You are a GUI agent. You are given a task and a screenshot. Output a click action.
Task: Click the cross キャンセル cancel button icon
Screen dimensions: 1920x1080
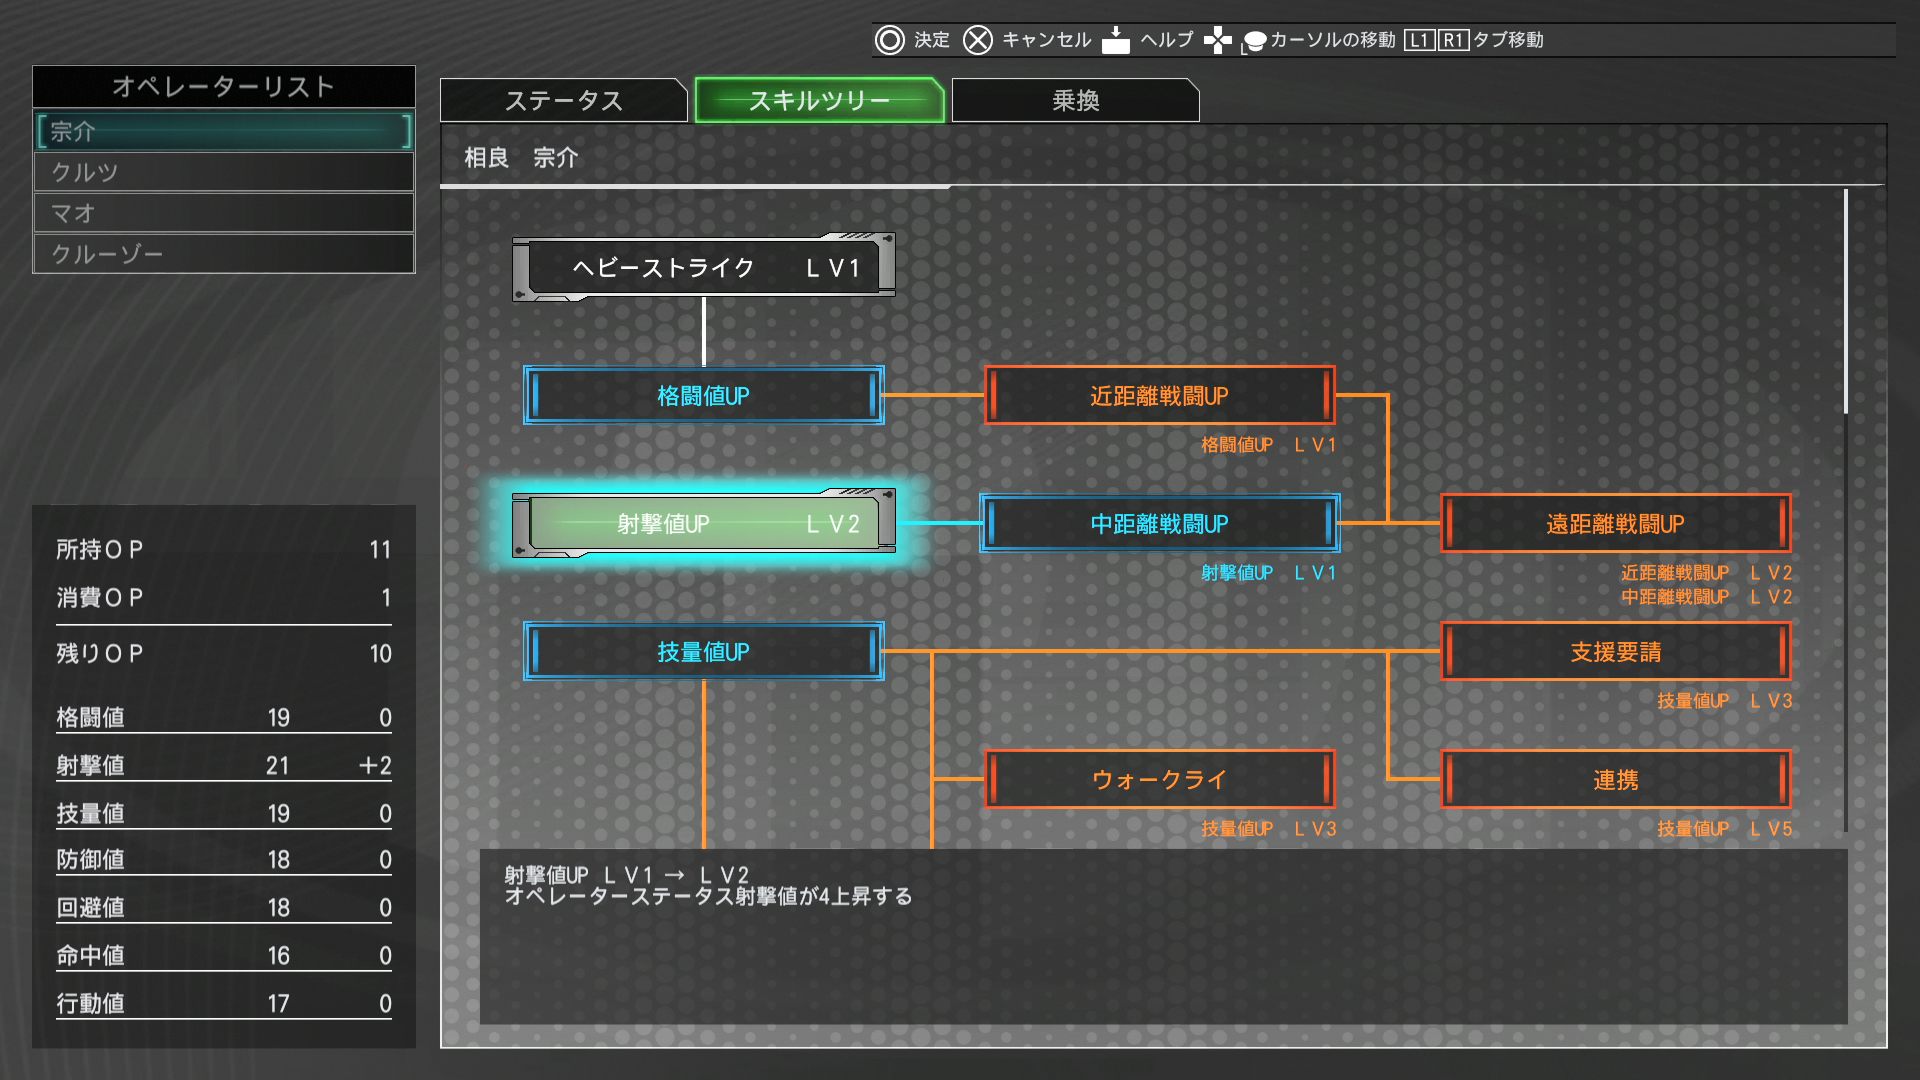coord(977,40)
